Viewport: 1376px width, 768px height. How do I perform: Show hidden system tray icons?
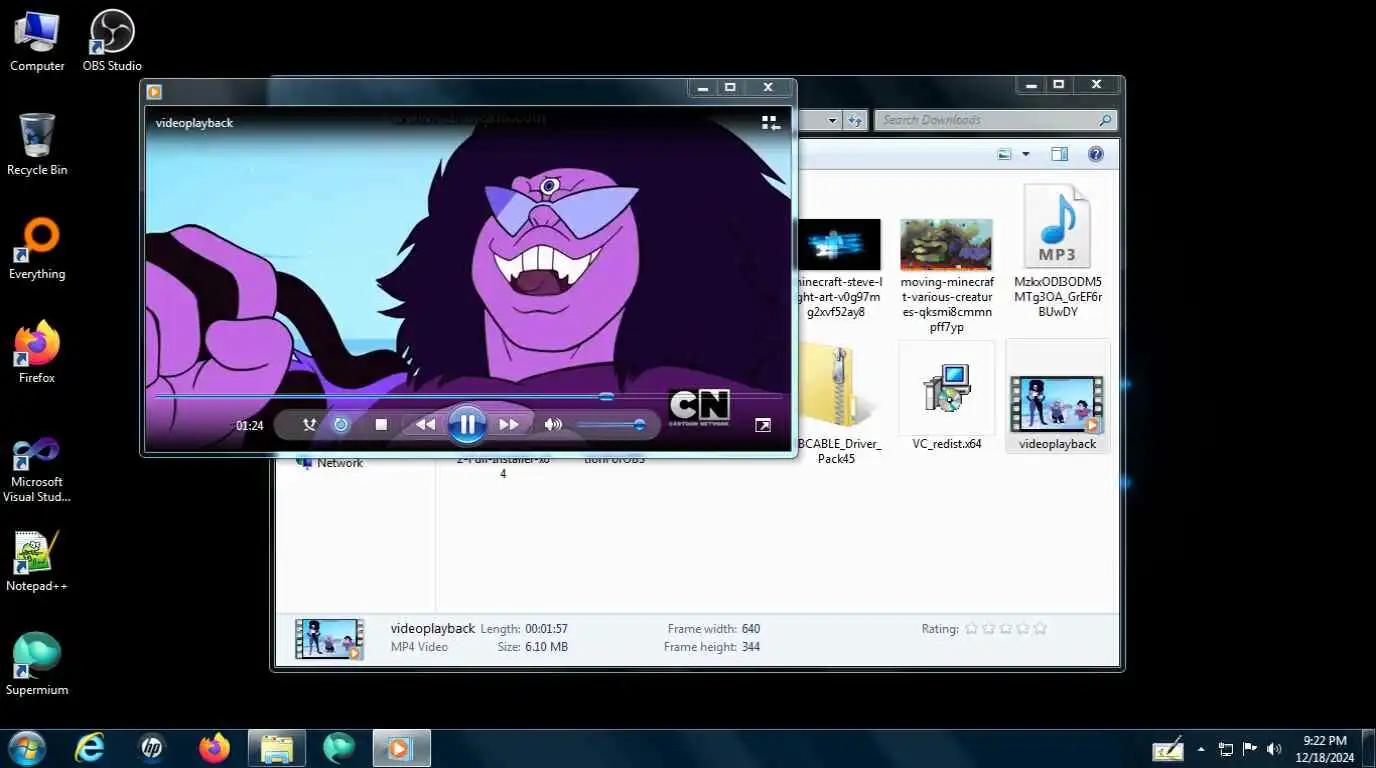[x=1201, y=749]
